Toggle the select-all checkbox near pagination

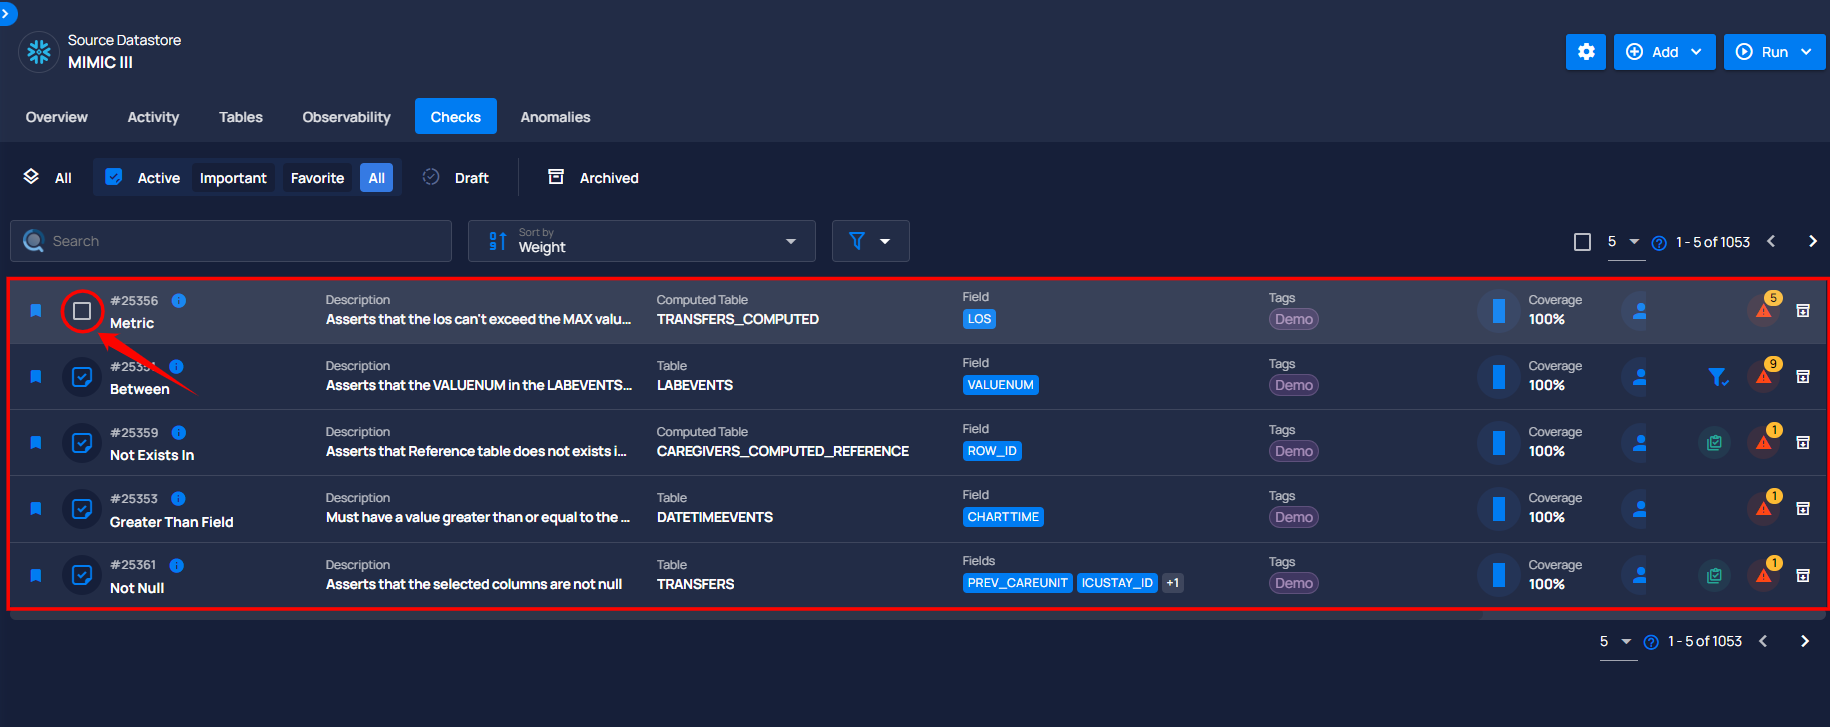coord(1582,242)
